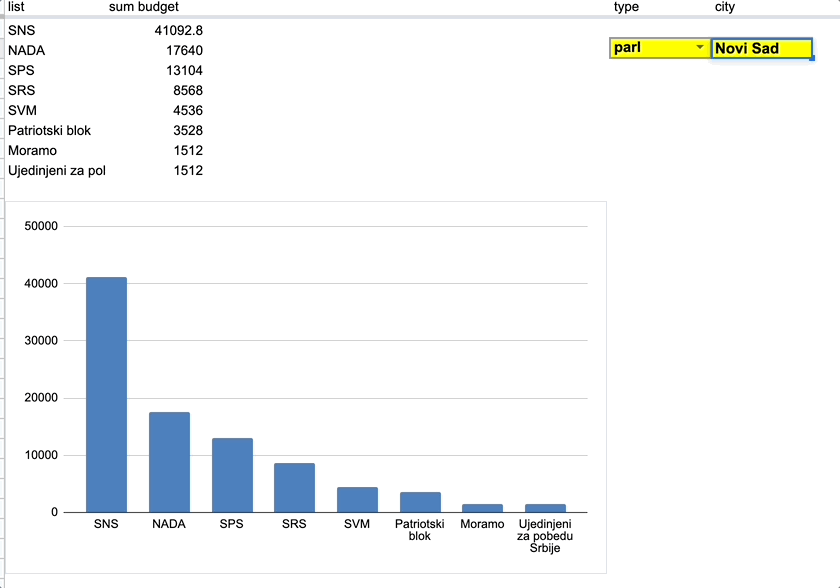Click 'Ujedinjeni za pobedu Srbije' chart axis label

545,536
